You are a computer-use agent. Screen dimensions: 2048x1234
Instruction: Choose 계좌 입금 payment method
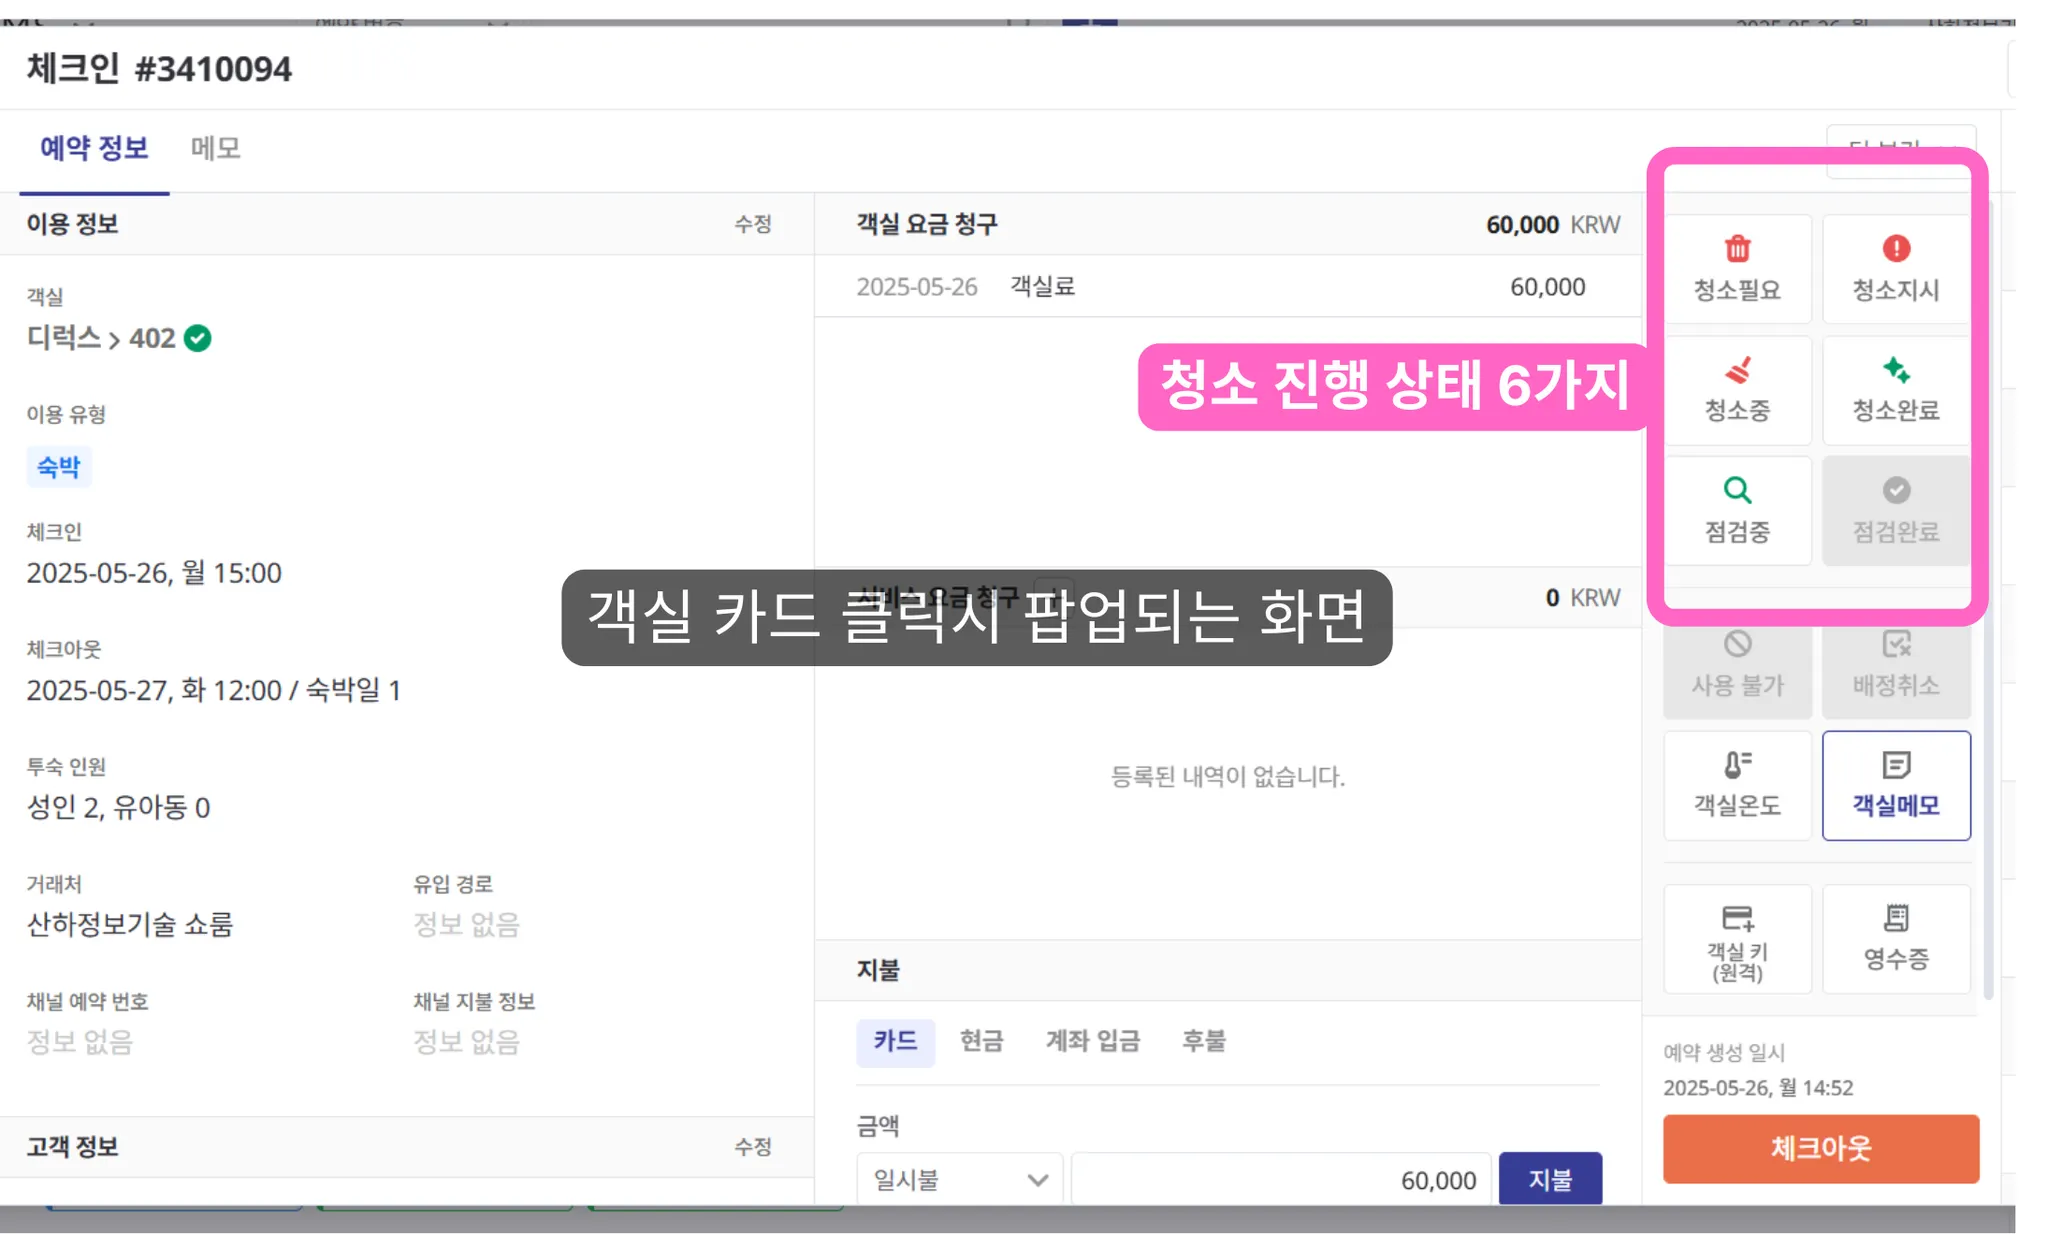(1092, 1041)
